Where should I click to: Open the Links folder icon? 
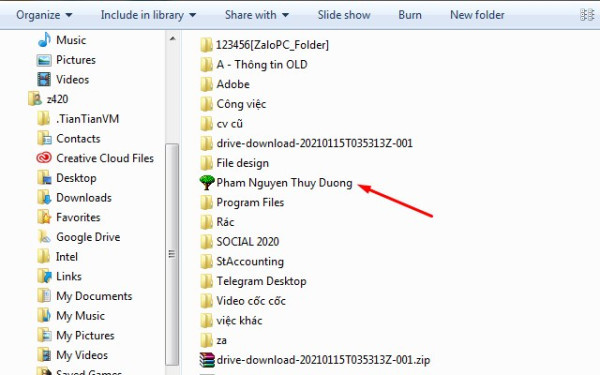click(44, 276)
